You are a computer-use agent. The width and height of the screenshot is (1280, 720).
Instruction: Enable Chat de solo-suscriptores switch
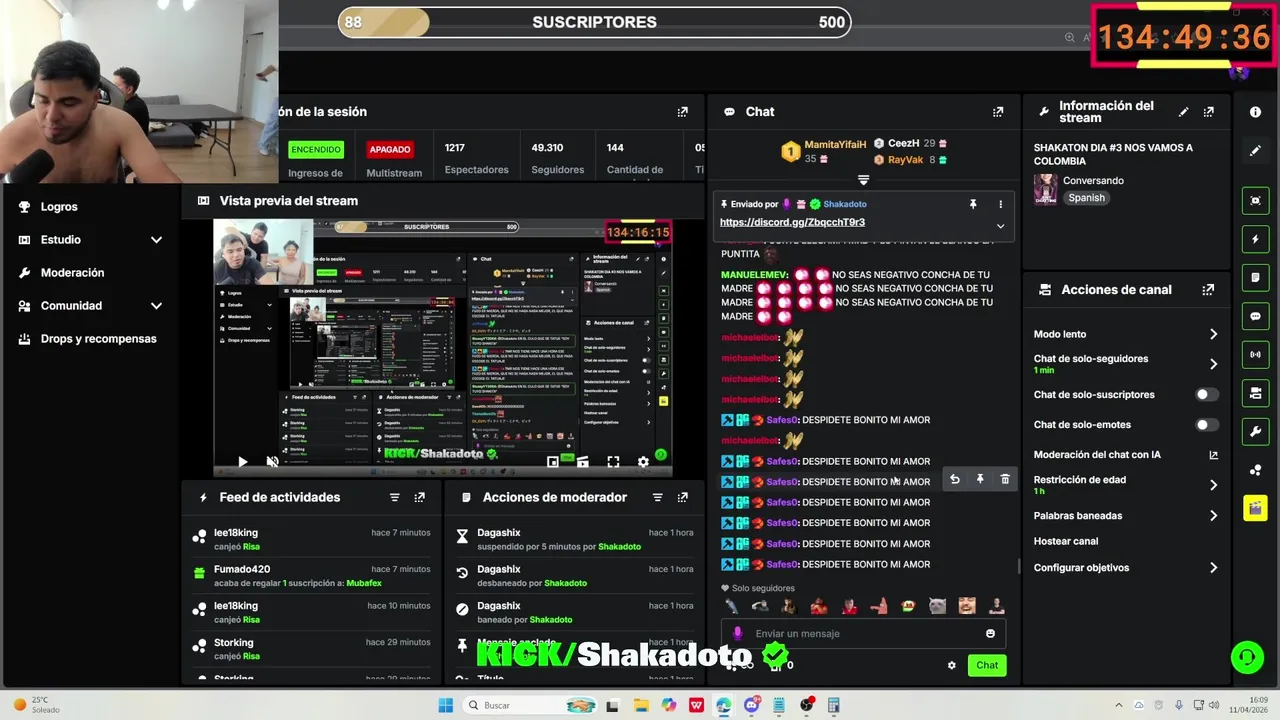1207,395
